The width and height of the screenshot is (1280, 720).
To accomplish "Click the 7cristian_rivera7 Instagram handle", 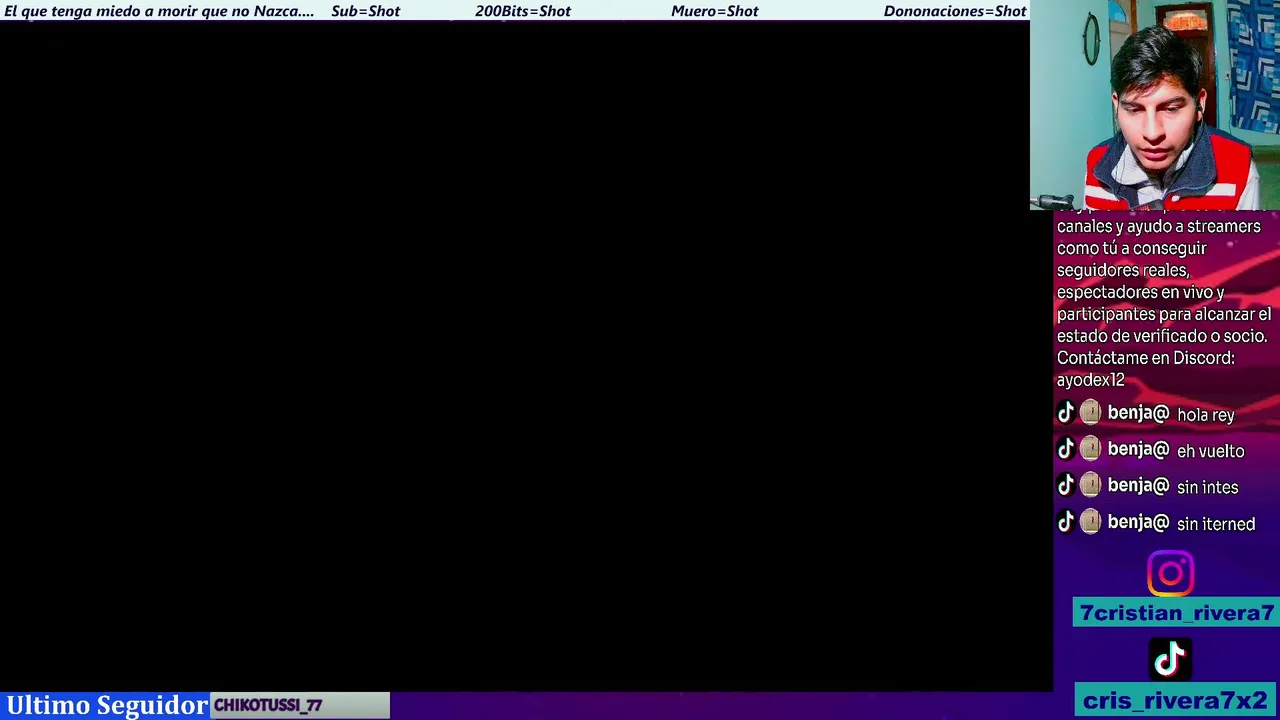I will (x=1176, y=613).
